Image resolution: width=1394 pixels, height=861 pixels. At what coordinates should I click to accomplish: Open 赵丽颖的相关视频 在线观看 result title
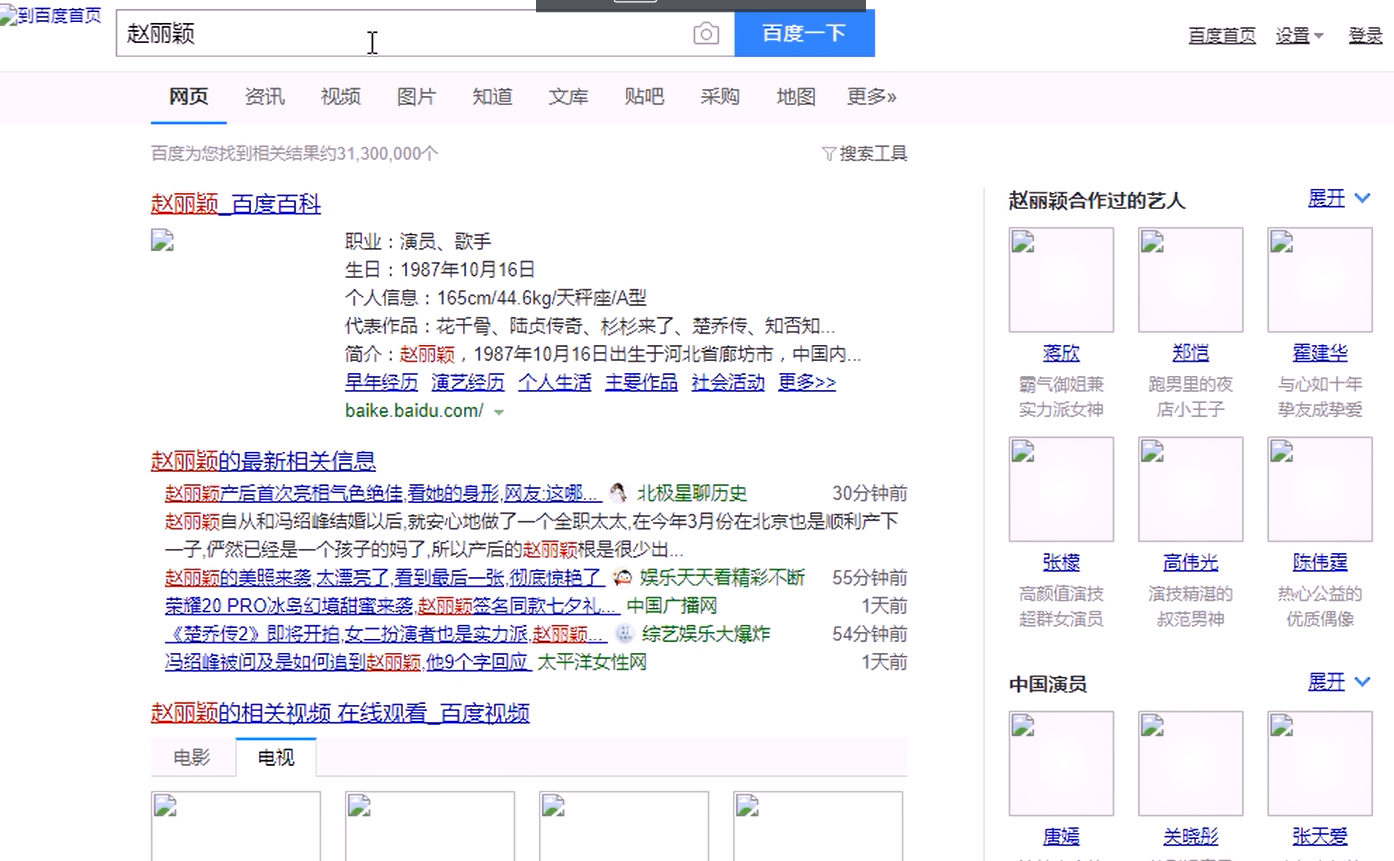(340, 713)
